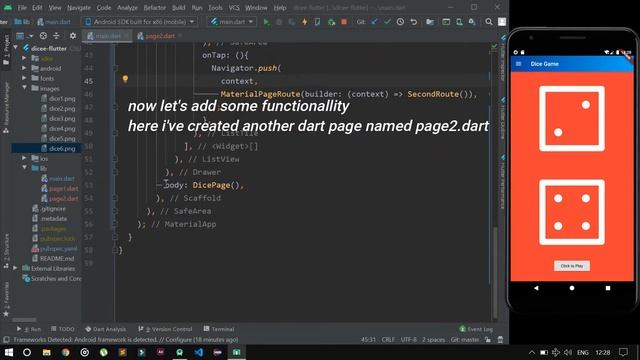Open the Navigate menu

click(x=79, y=8)
